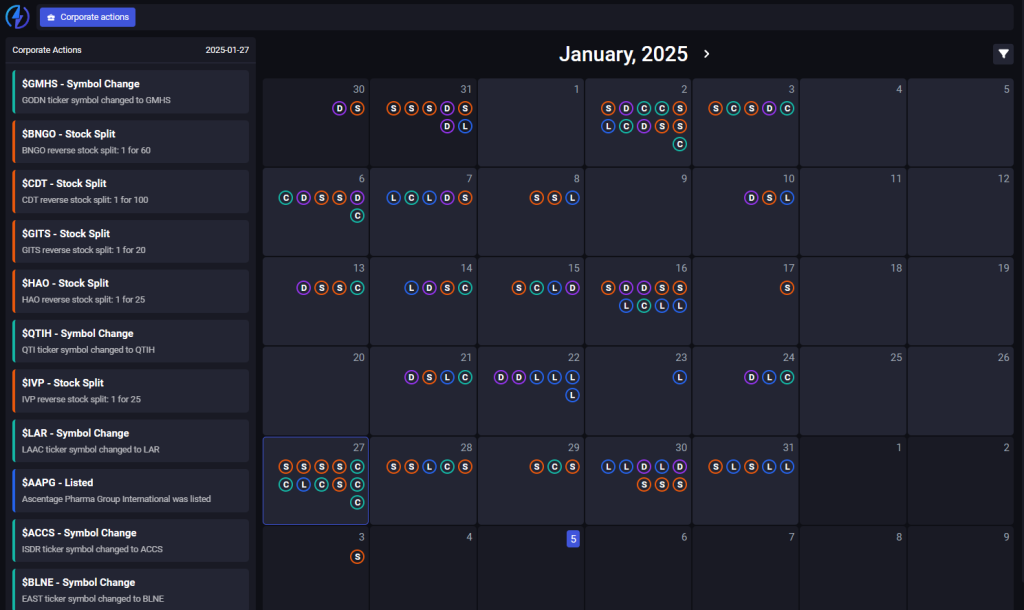Select the January 25 day number
The width and height of the screenshot is (1024, 610).
pyautogui.click(x=896, y=357)
